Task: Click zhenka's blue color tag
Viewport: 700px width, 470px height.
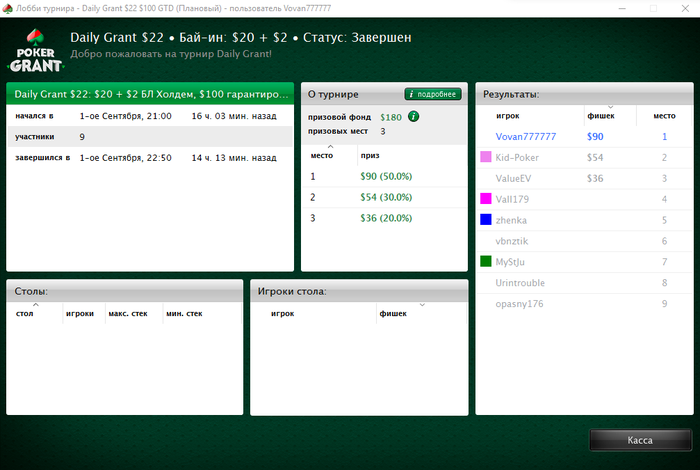Action: coord(486,220)
